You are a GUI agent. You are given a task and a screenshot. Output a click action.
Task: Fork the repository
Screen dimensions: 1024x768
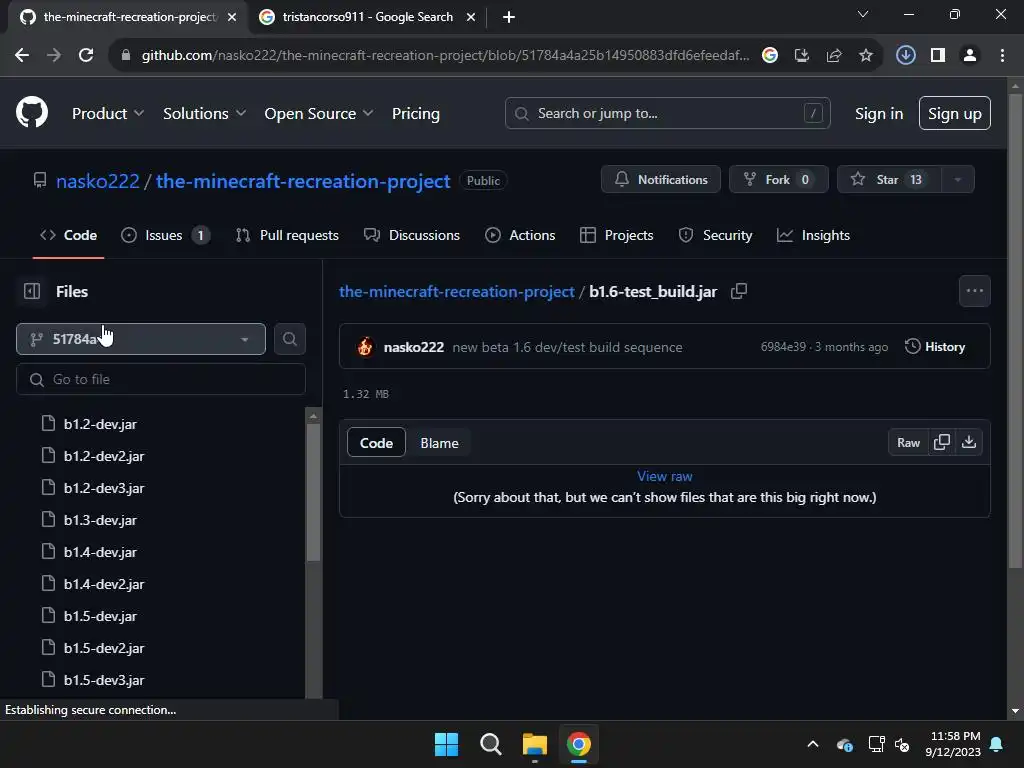coord(778,180)
